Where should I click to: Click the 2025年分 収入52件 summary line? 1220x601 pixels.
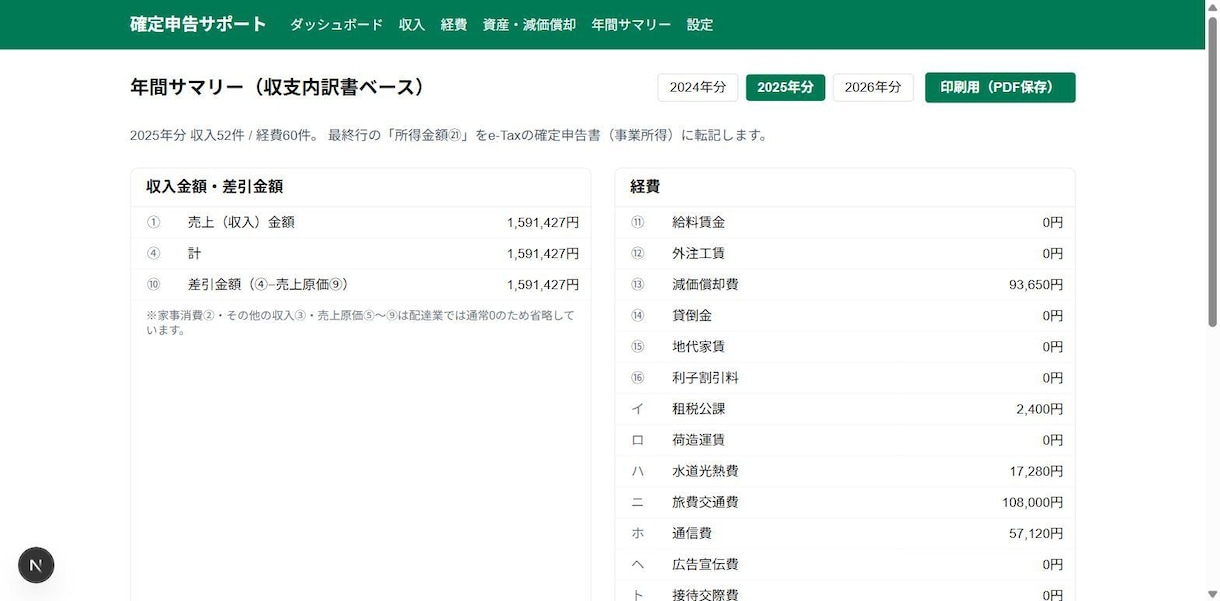[449, 135]
